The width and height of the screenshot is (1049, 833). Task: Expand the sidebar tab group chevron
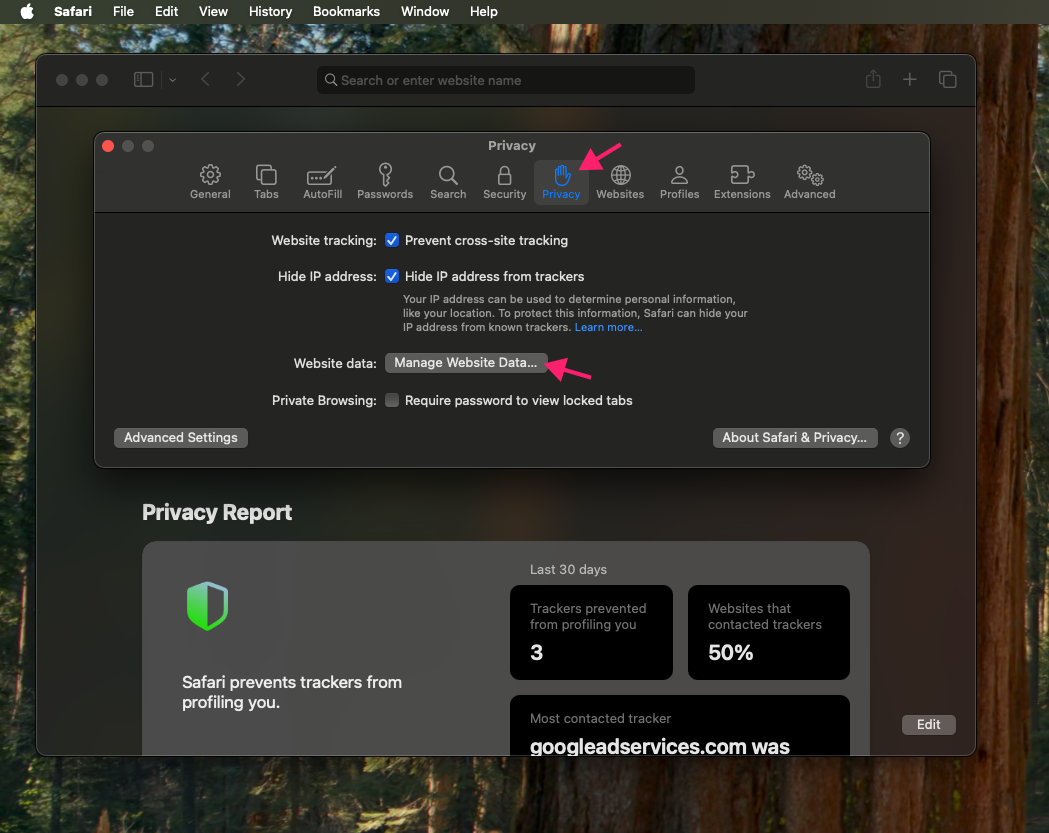(x=173, y=80)
